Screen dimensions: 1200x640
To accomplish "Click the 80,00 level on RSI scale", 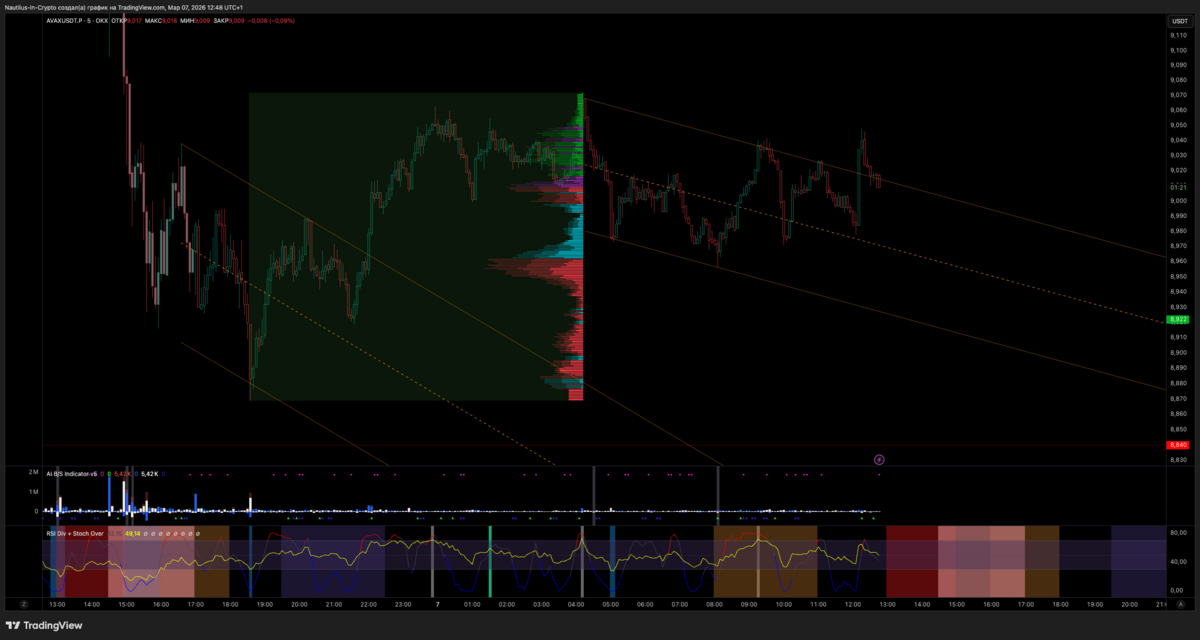I will (x=1178, y=533).
